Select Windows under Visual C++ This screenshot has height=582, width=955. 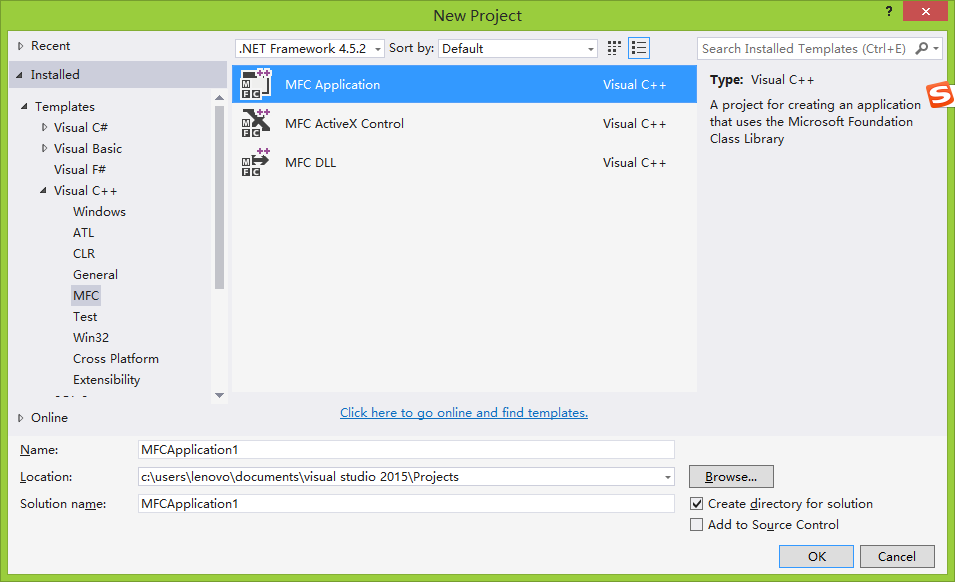pos(99,211)
